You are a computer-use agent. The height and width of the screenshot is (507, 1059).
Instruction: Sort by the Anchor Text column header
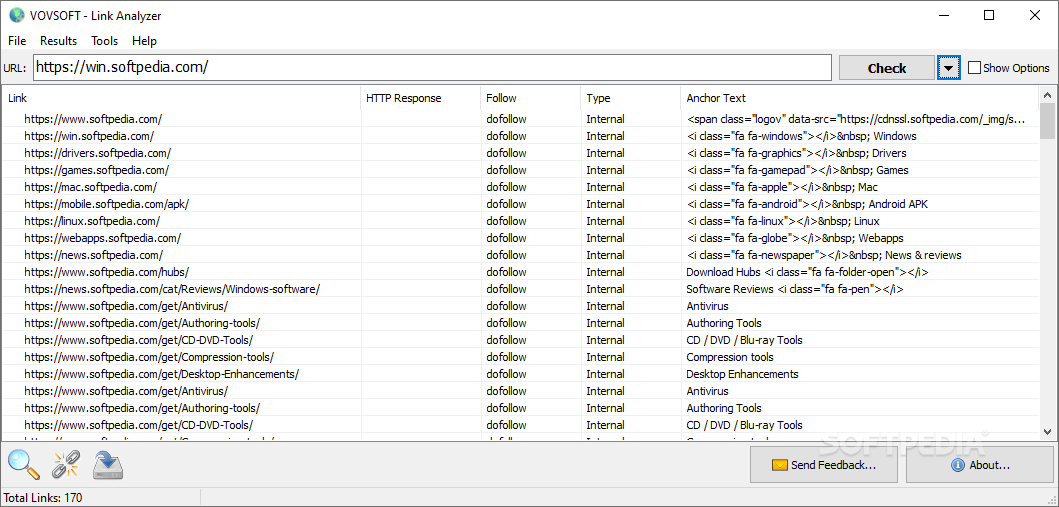click(860, 98)
